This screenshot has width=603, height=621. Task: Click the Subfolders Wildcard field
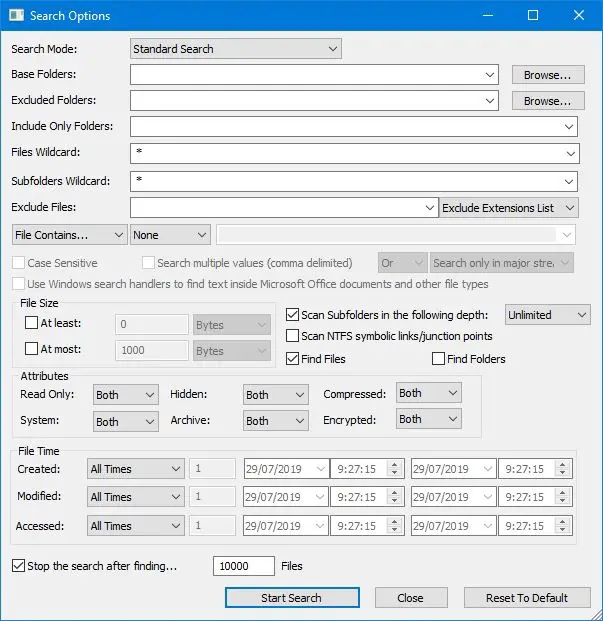pyautogui.click(x=354, y=181)
